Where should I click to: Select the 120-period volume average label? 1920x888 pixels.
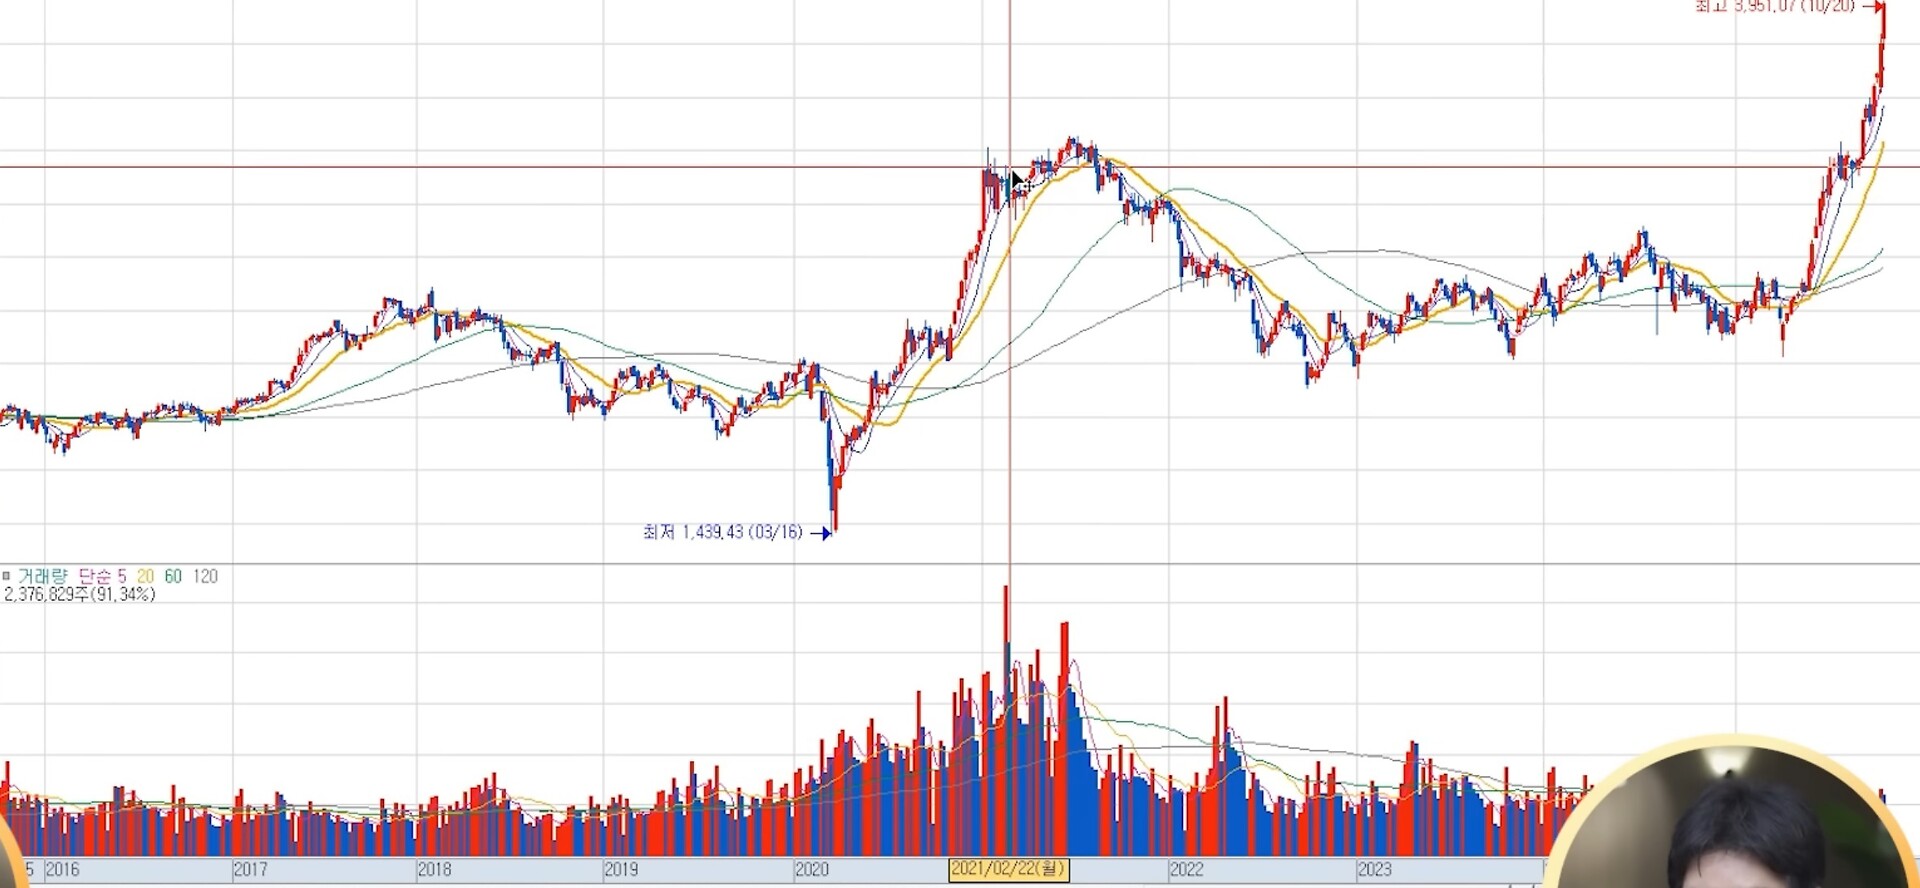pos(205,576)
